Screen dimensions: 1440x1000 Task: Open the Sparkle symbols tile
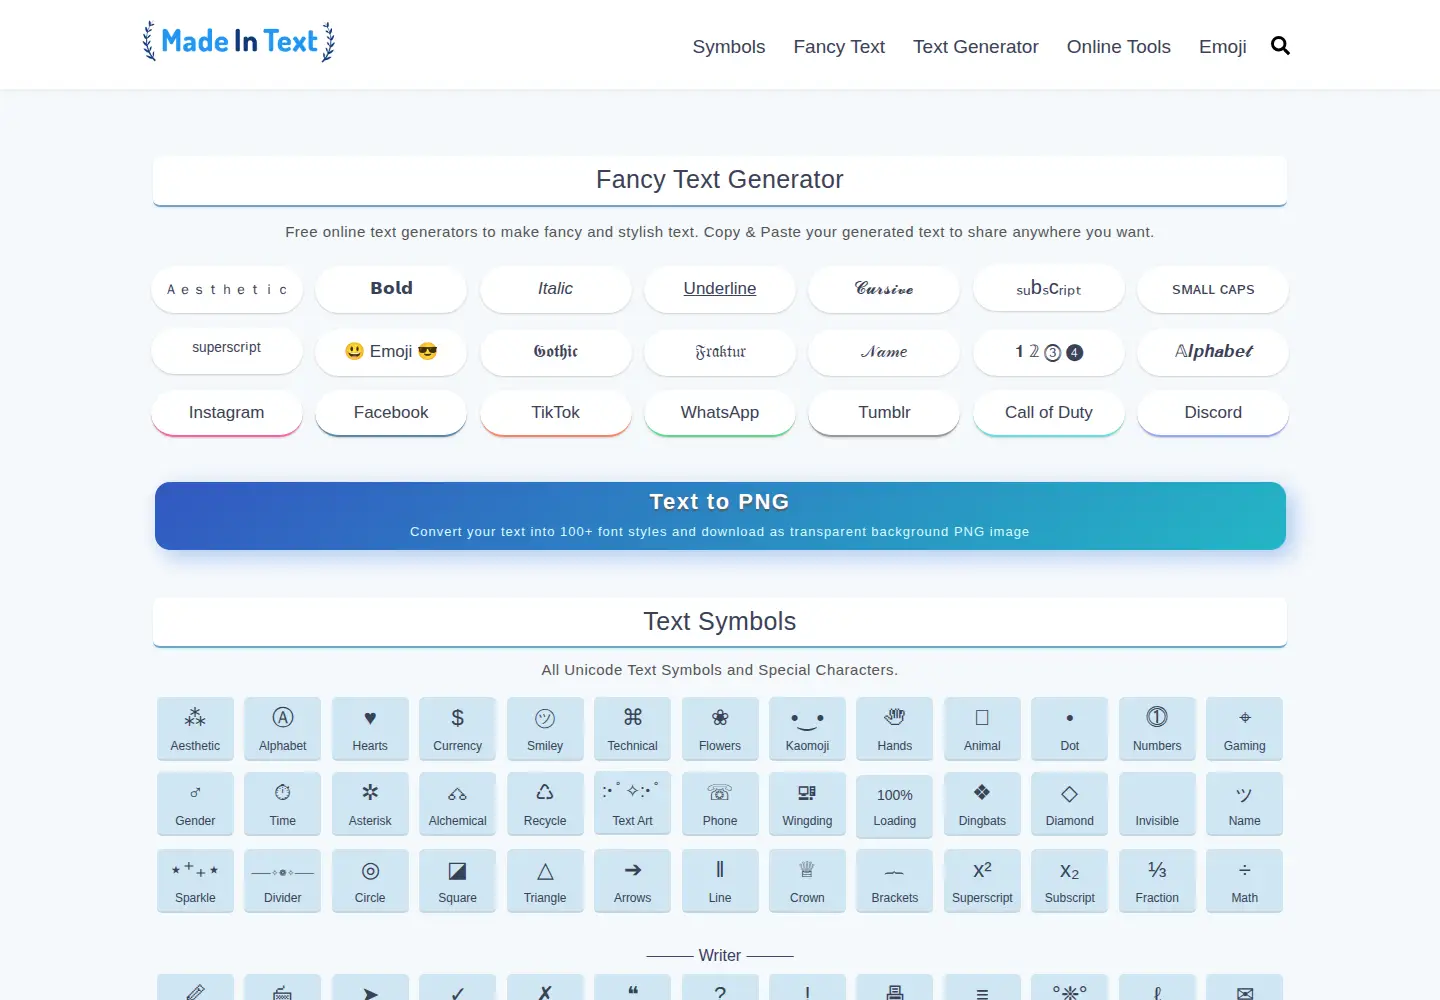point(195,881)
